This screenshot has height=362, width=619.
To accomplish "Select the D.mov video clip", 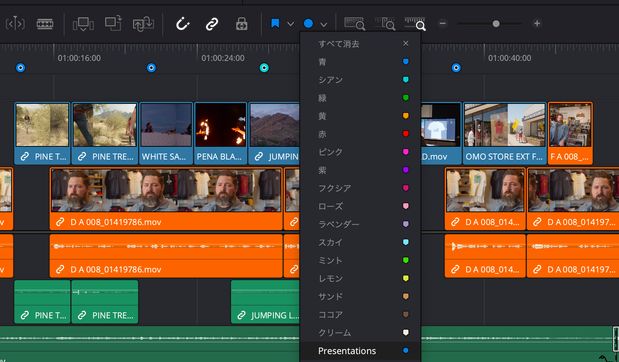I will click(x=441, y=133).
